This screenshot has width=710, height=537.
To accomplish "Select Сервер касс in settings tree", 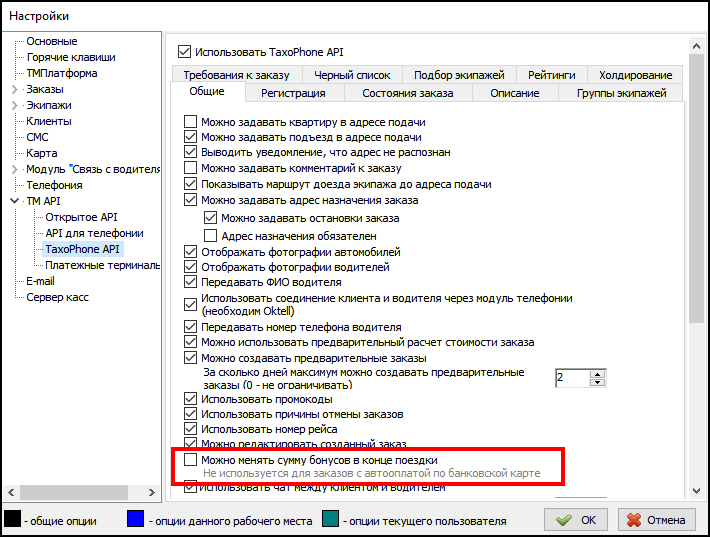I will click(57, 297).
